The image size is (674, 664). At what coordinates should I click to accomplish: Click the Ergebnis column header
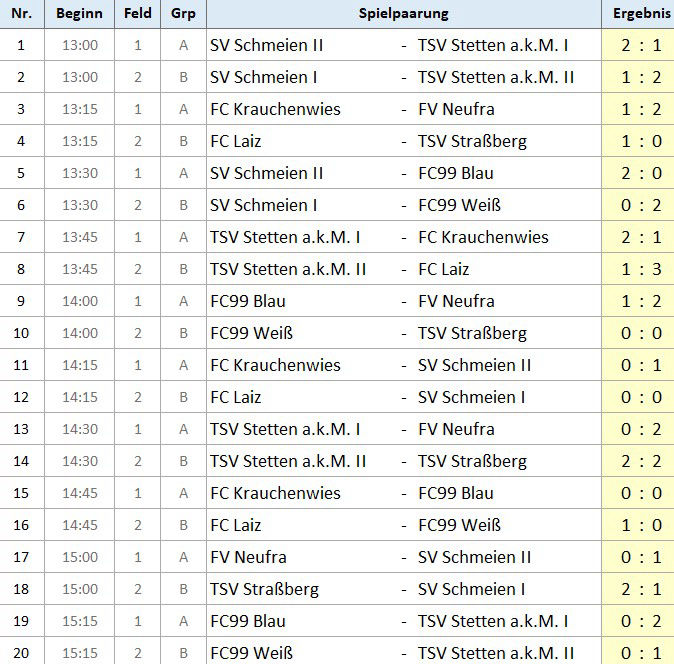tap(640, 13)
